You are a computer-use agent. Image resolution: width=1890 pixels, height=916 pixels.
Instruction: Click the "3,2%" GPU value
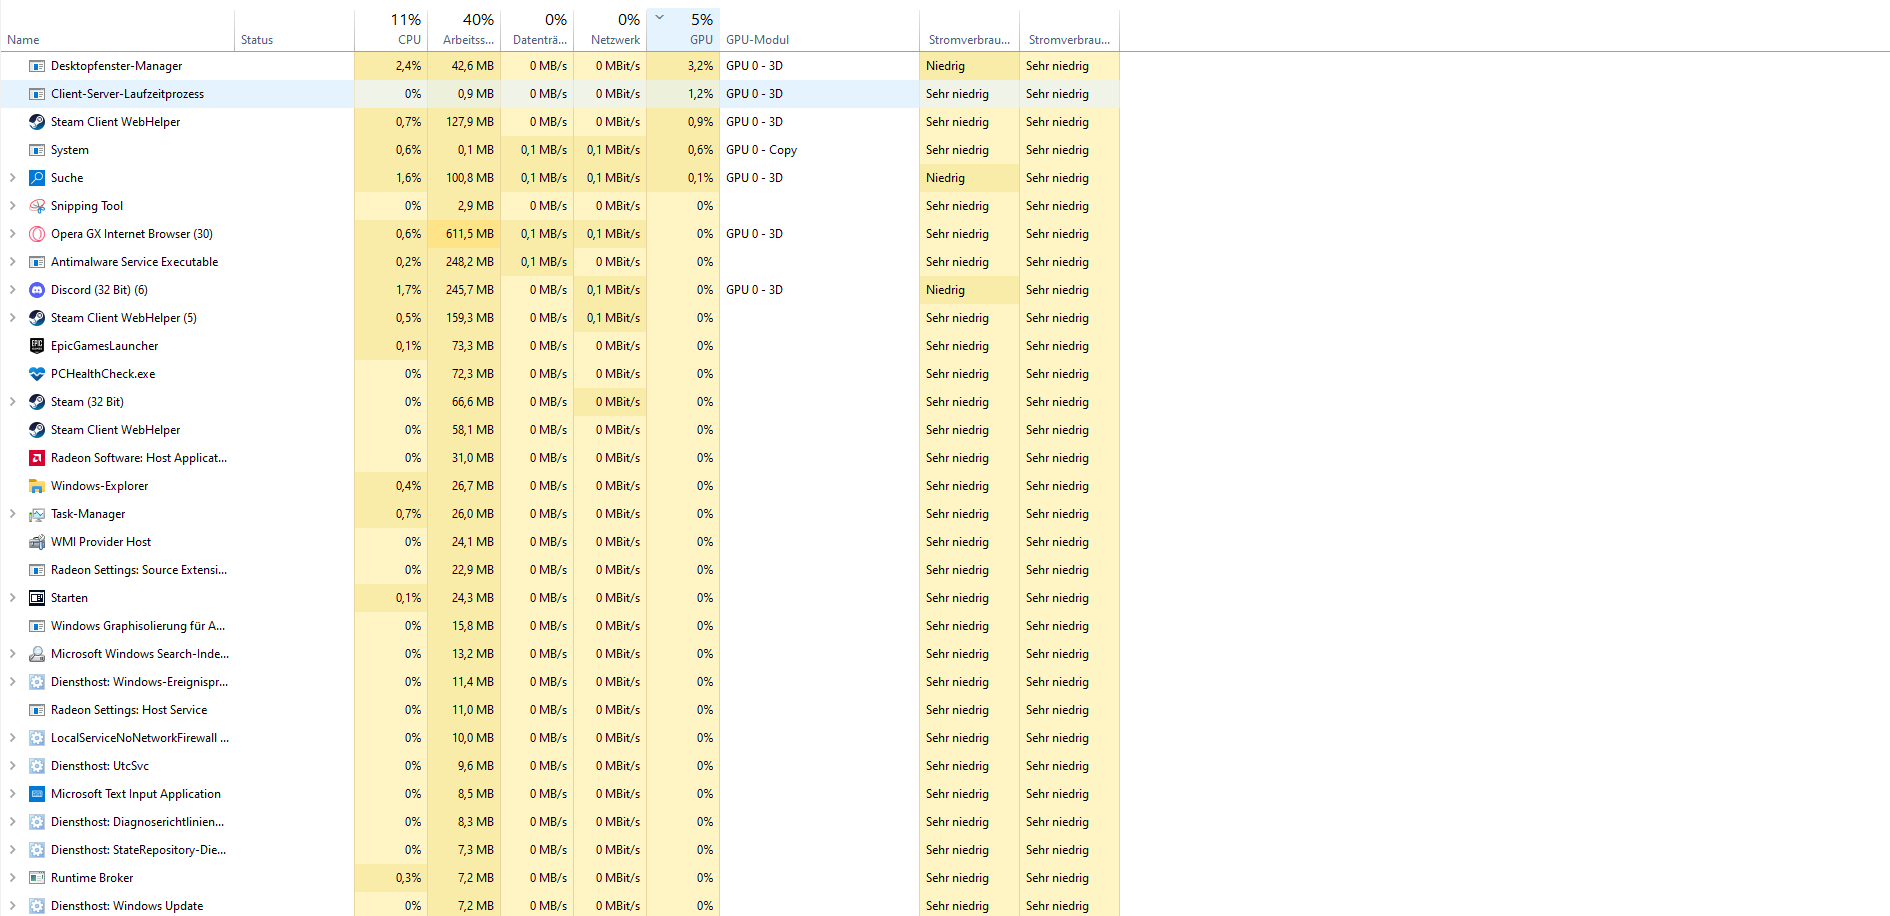point(700,66)
